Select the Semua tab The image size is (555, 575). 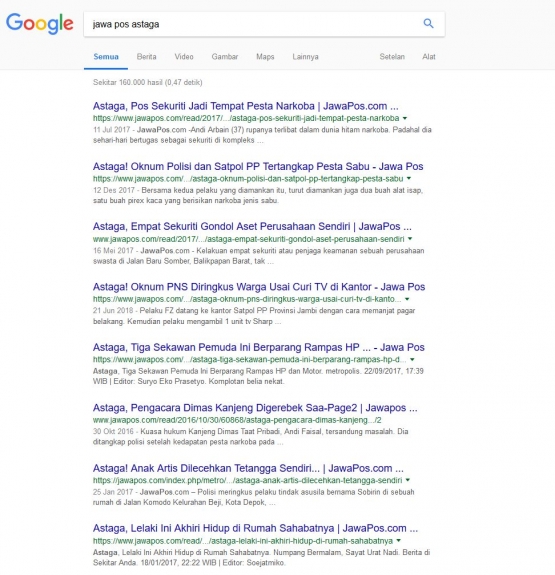pos(106,57)
